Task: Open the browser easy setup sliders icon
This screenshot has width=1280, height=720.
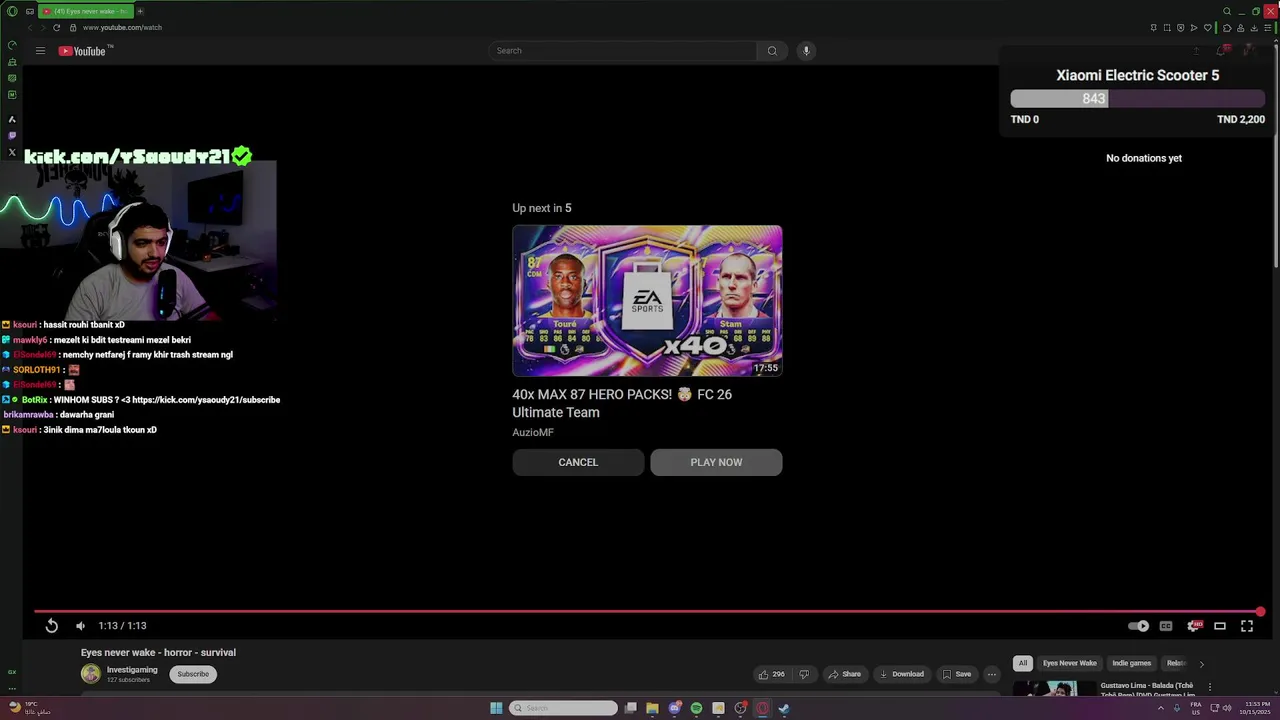Action: (x=1267, y=28)
